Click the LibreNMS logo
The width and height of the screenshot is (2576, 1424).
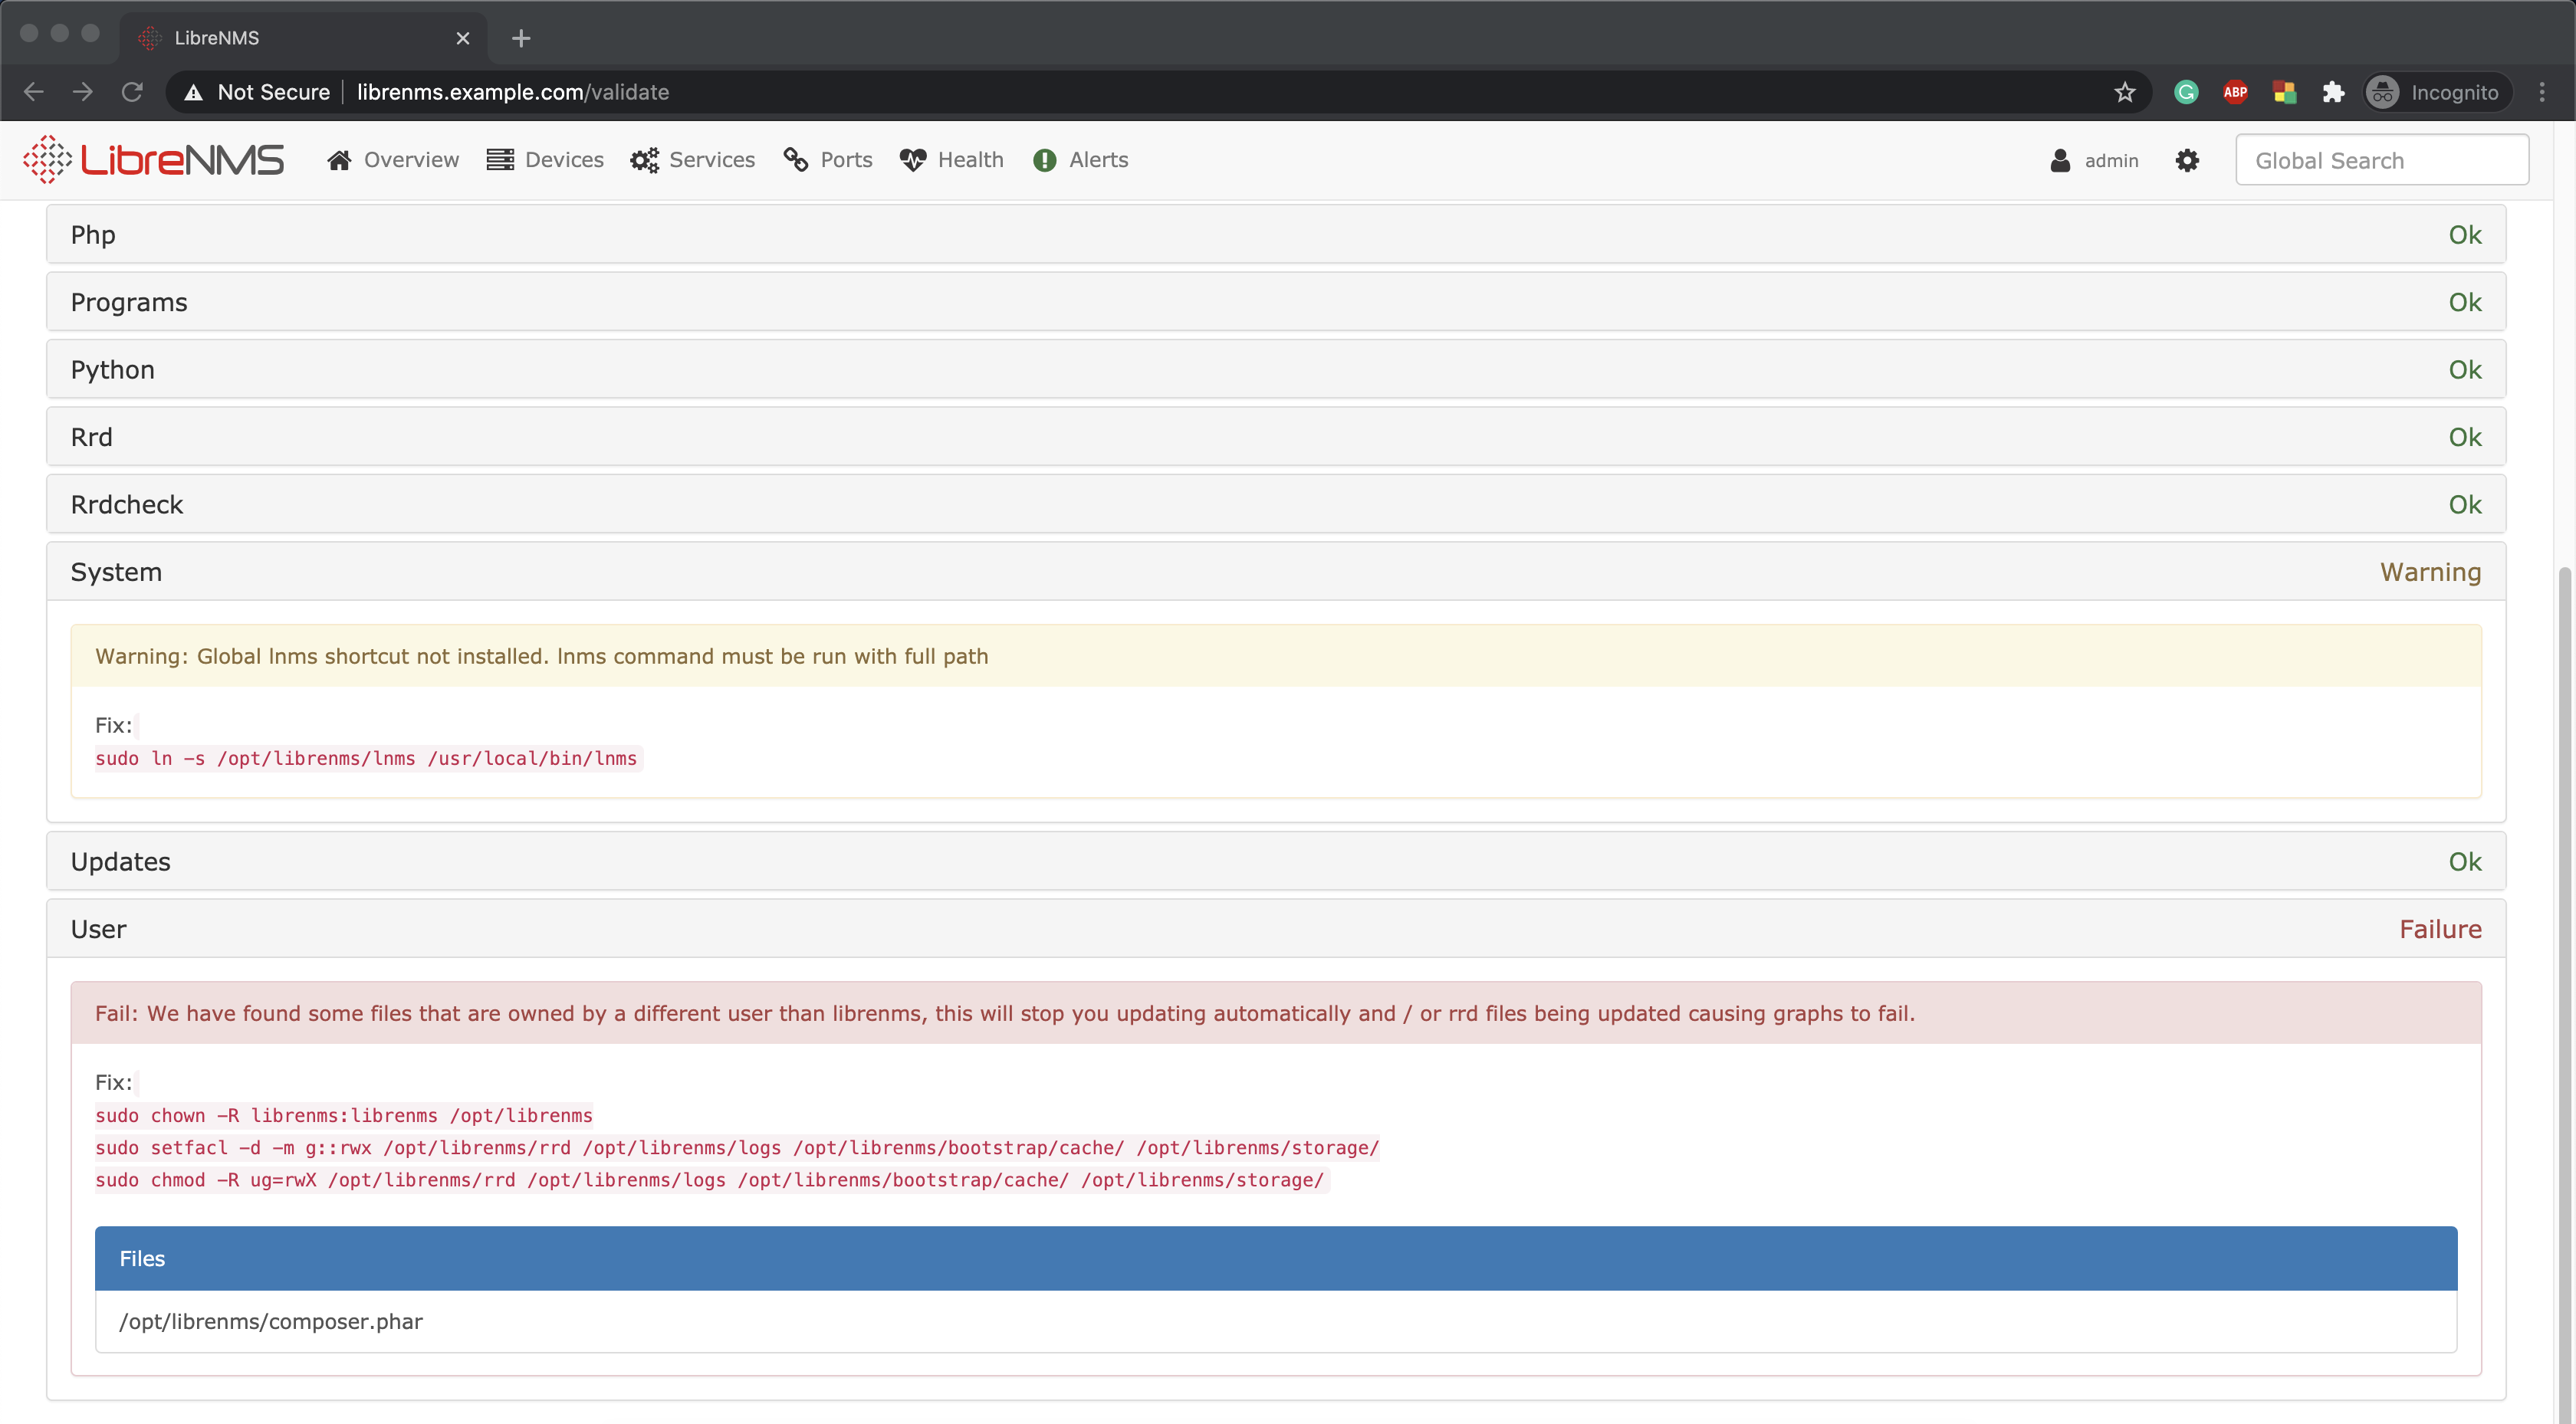coord(154,160)
